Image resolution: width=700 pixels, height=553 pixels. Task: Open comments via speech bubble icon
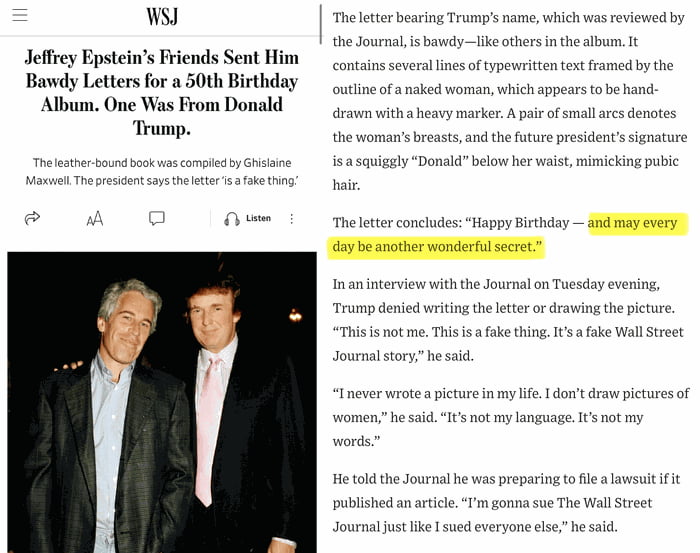tap(157, 218)
